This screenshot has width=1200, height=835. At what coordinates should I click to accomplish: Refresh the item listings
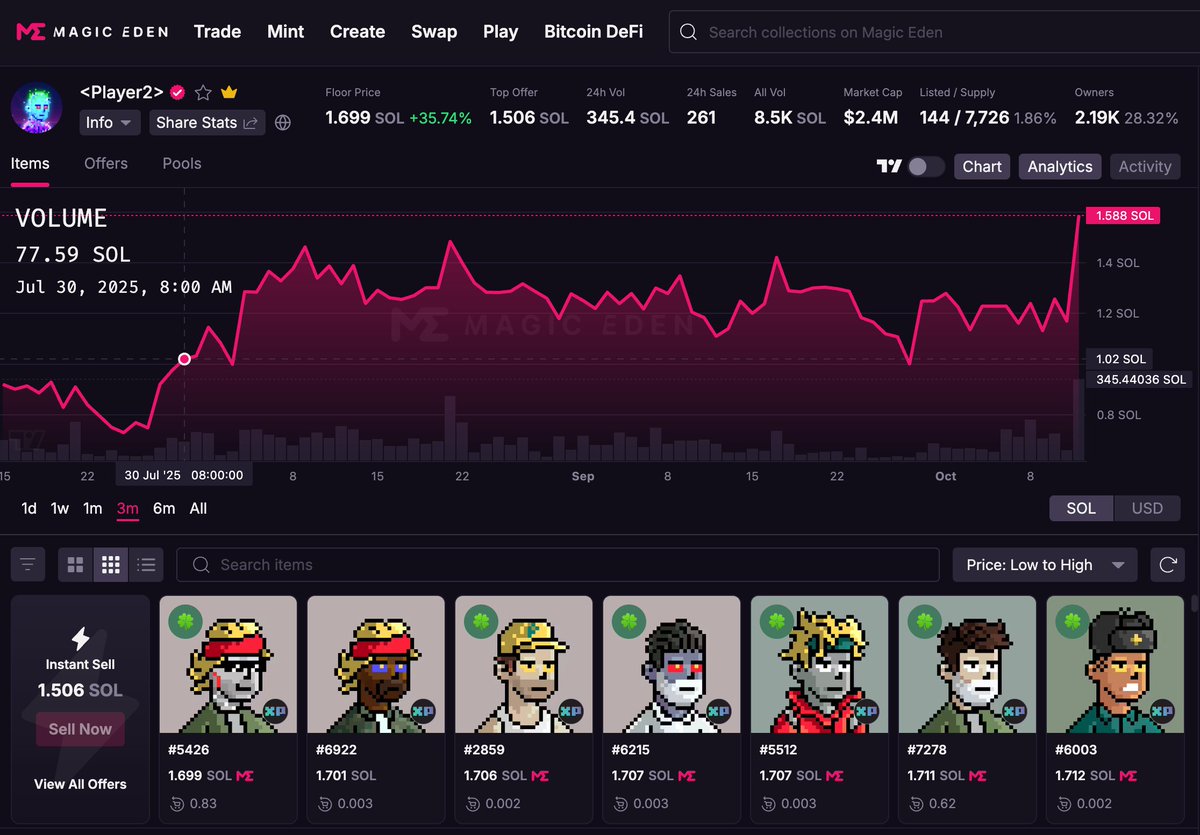coord(1167,565)
